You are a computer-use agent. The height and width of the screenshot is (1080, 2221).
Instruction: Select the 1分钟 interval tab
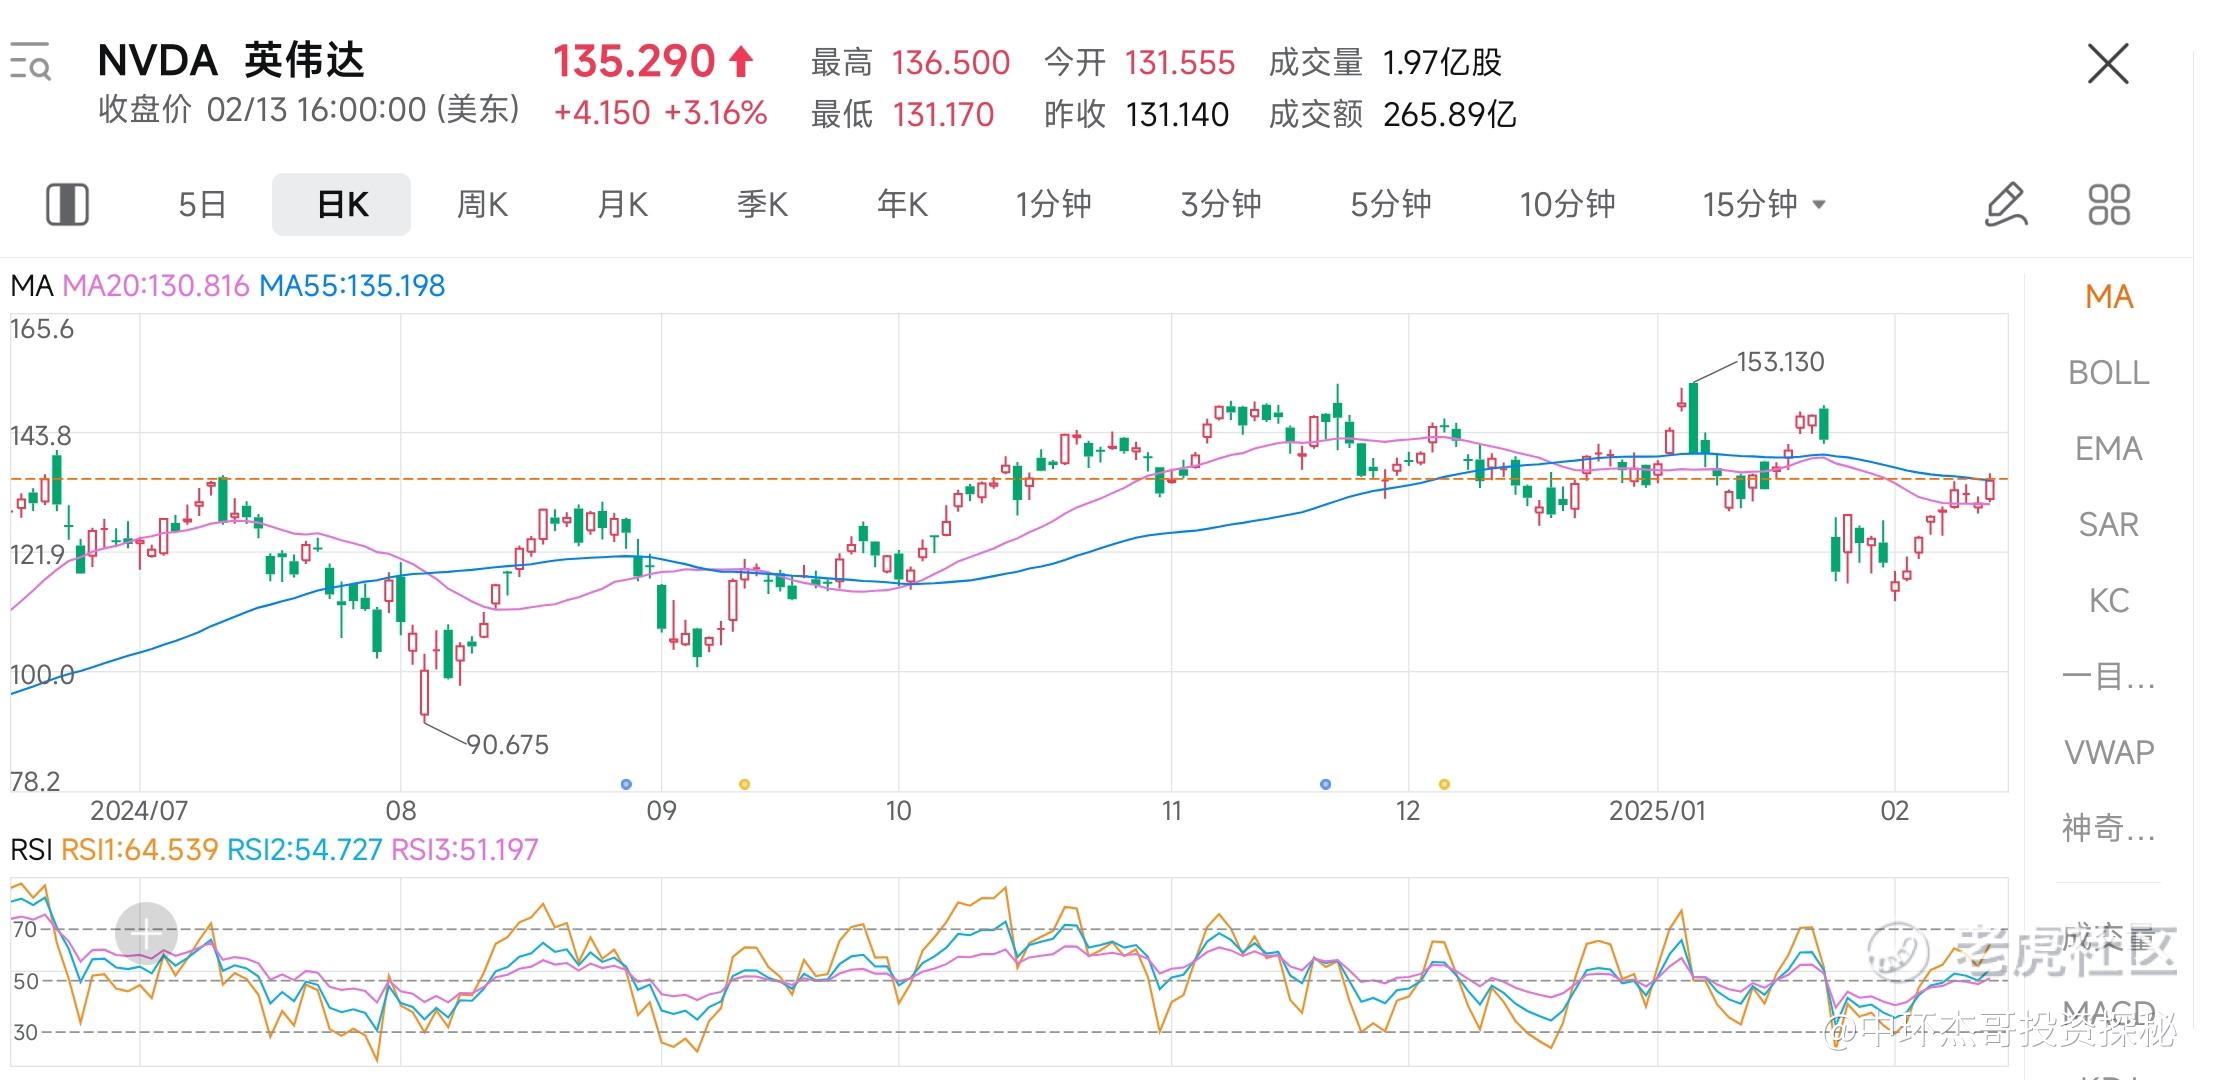tap(1053, 205)
